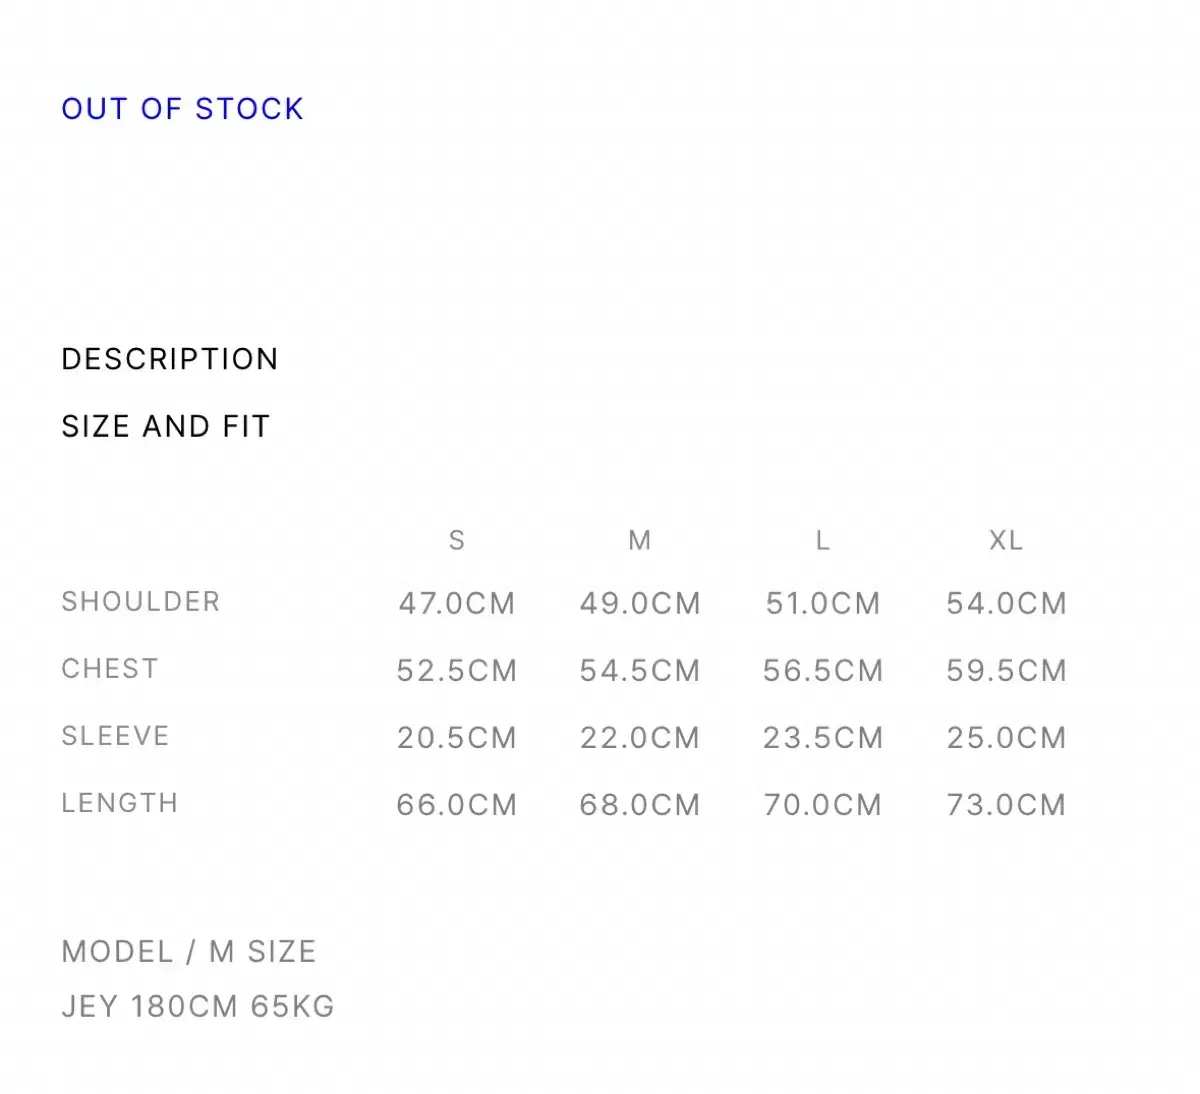The height and width of the screenshot is (1094, 1200).
Task: Expand the SIZE AND FIT section
Action: pyautogui.click(x=166, y=426)
